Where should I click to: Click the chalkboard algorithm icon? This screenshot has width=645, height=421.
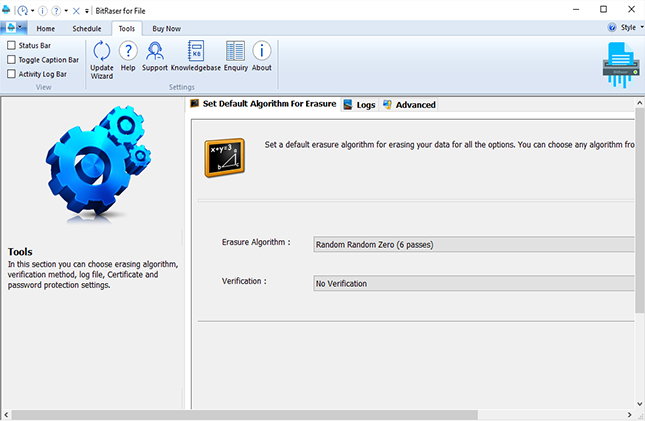(225, 158)
